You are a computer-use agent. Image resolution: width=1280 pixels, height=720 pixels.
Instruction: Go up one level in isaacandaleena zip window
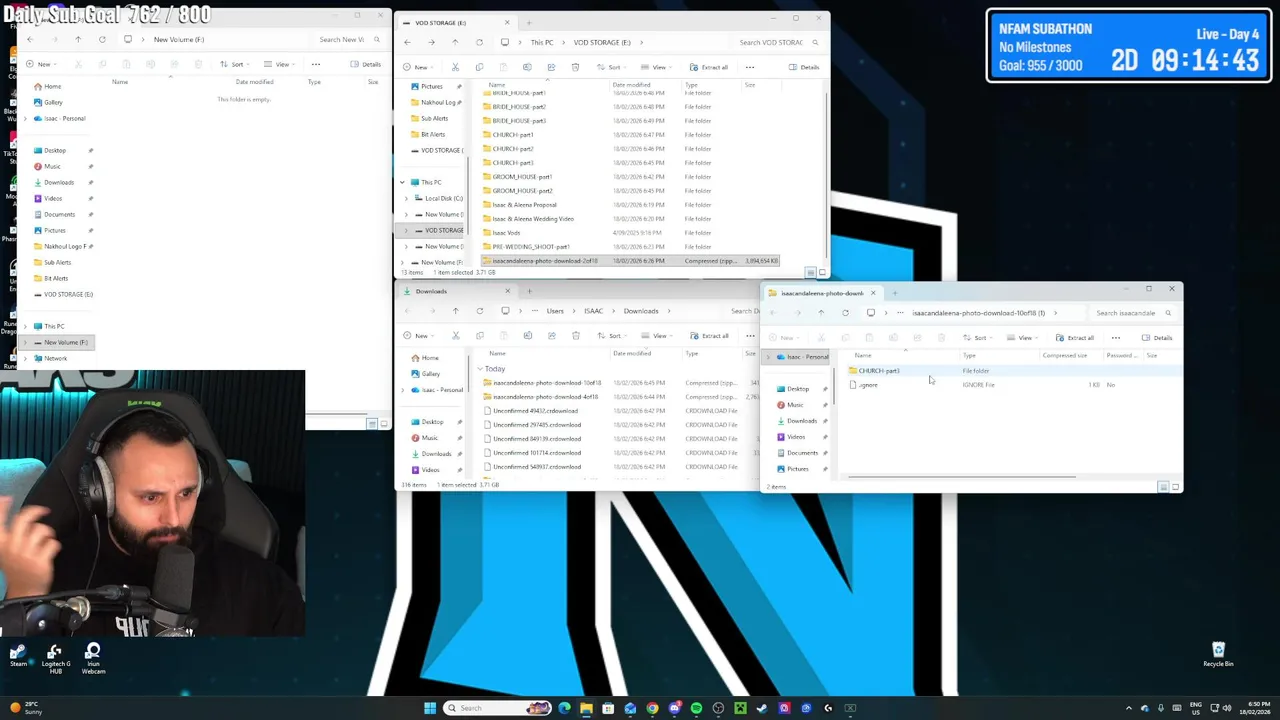[x=821, y=313]
